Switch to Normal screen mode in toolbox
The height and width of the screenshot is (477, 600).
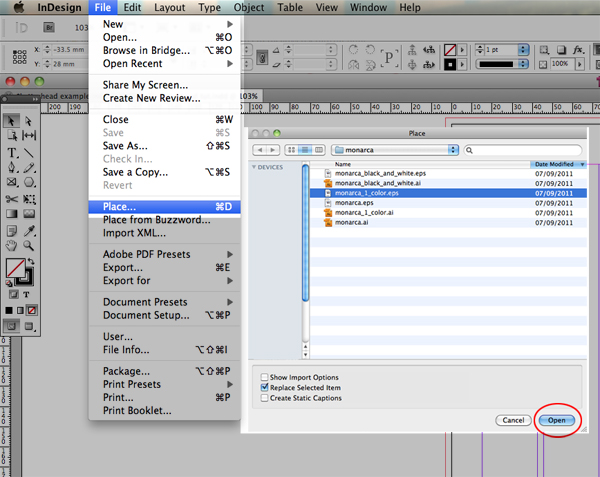point(12,326)
